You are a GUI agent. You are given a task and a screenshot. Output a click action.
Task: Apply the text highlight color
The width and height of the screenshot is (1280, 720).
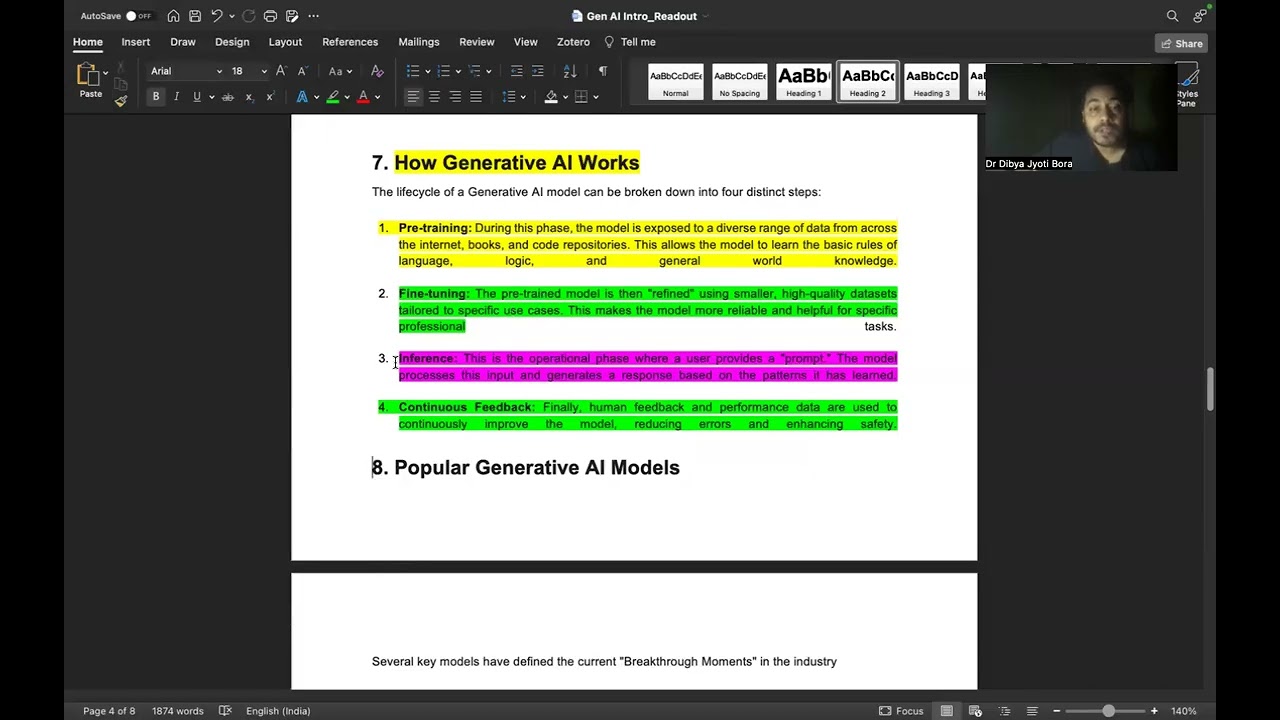(333, 97)
